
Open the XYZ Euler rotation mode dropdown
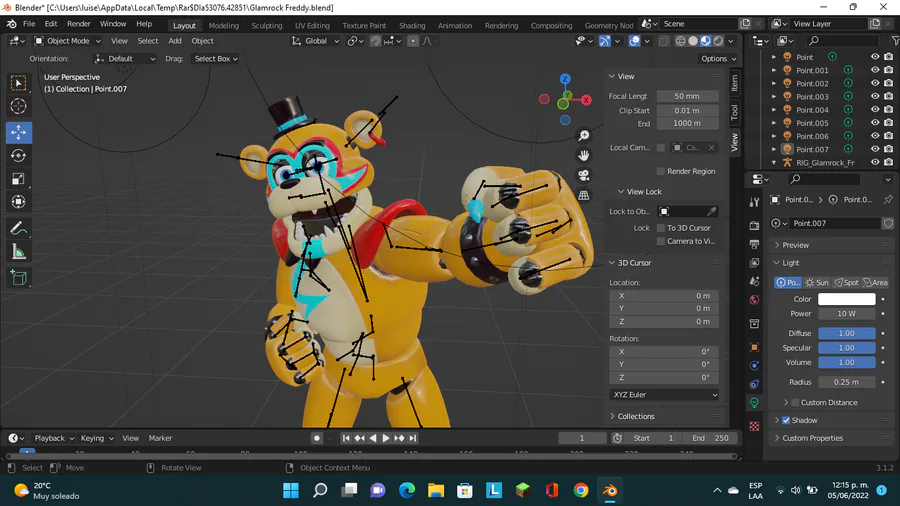coord(664,395)
